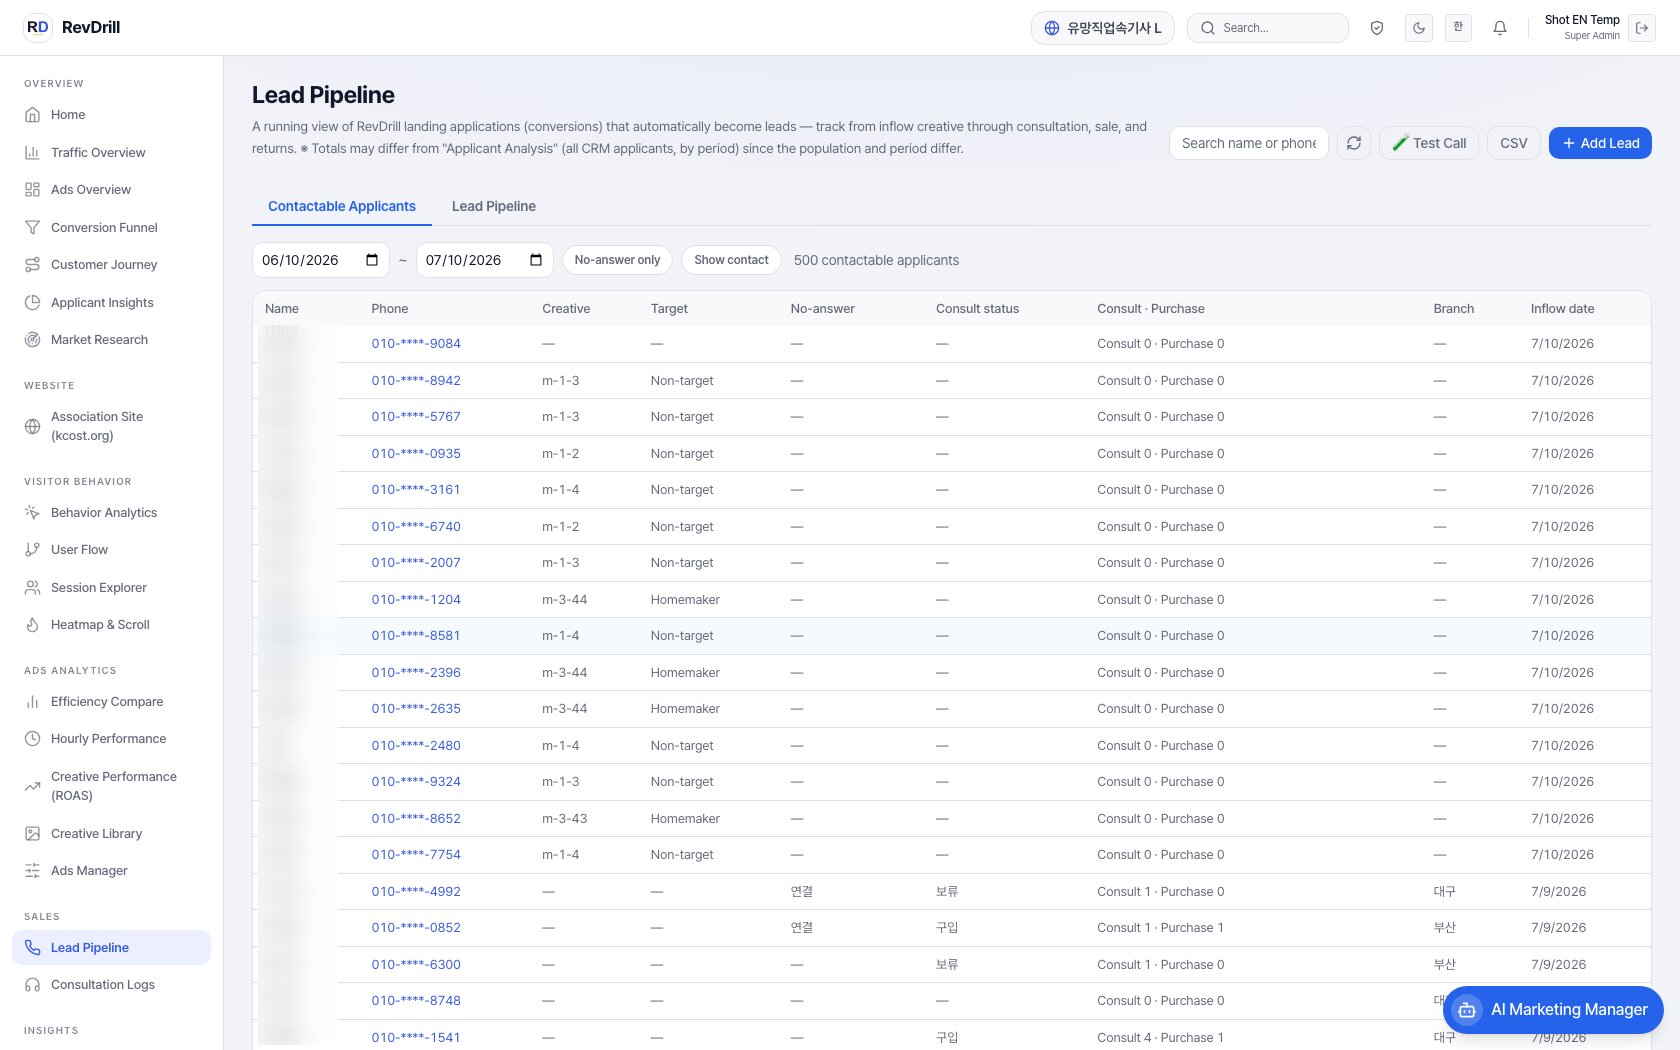Click the Inflow date column header
This screenshot has width=1680, height=1050.
(x=1562, y=309)
